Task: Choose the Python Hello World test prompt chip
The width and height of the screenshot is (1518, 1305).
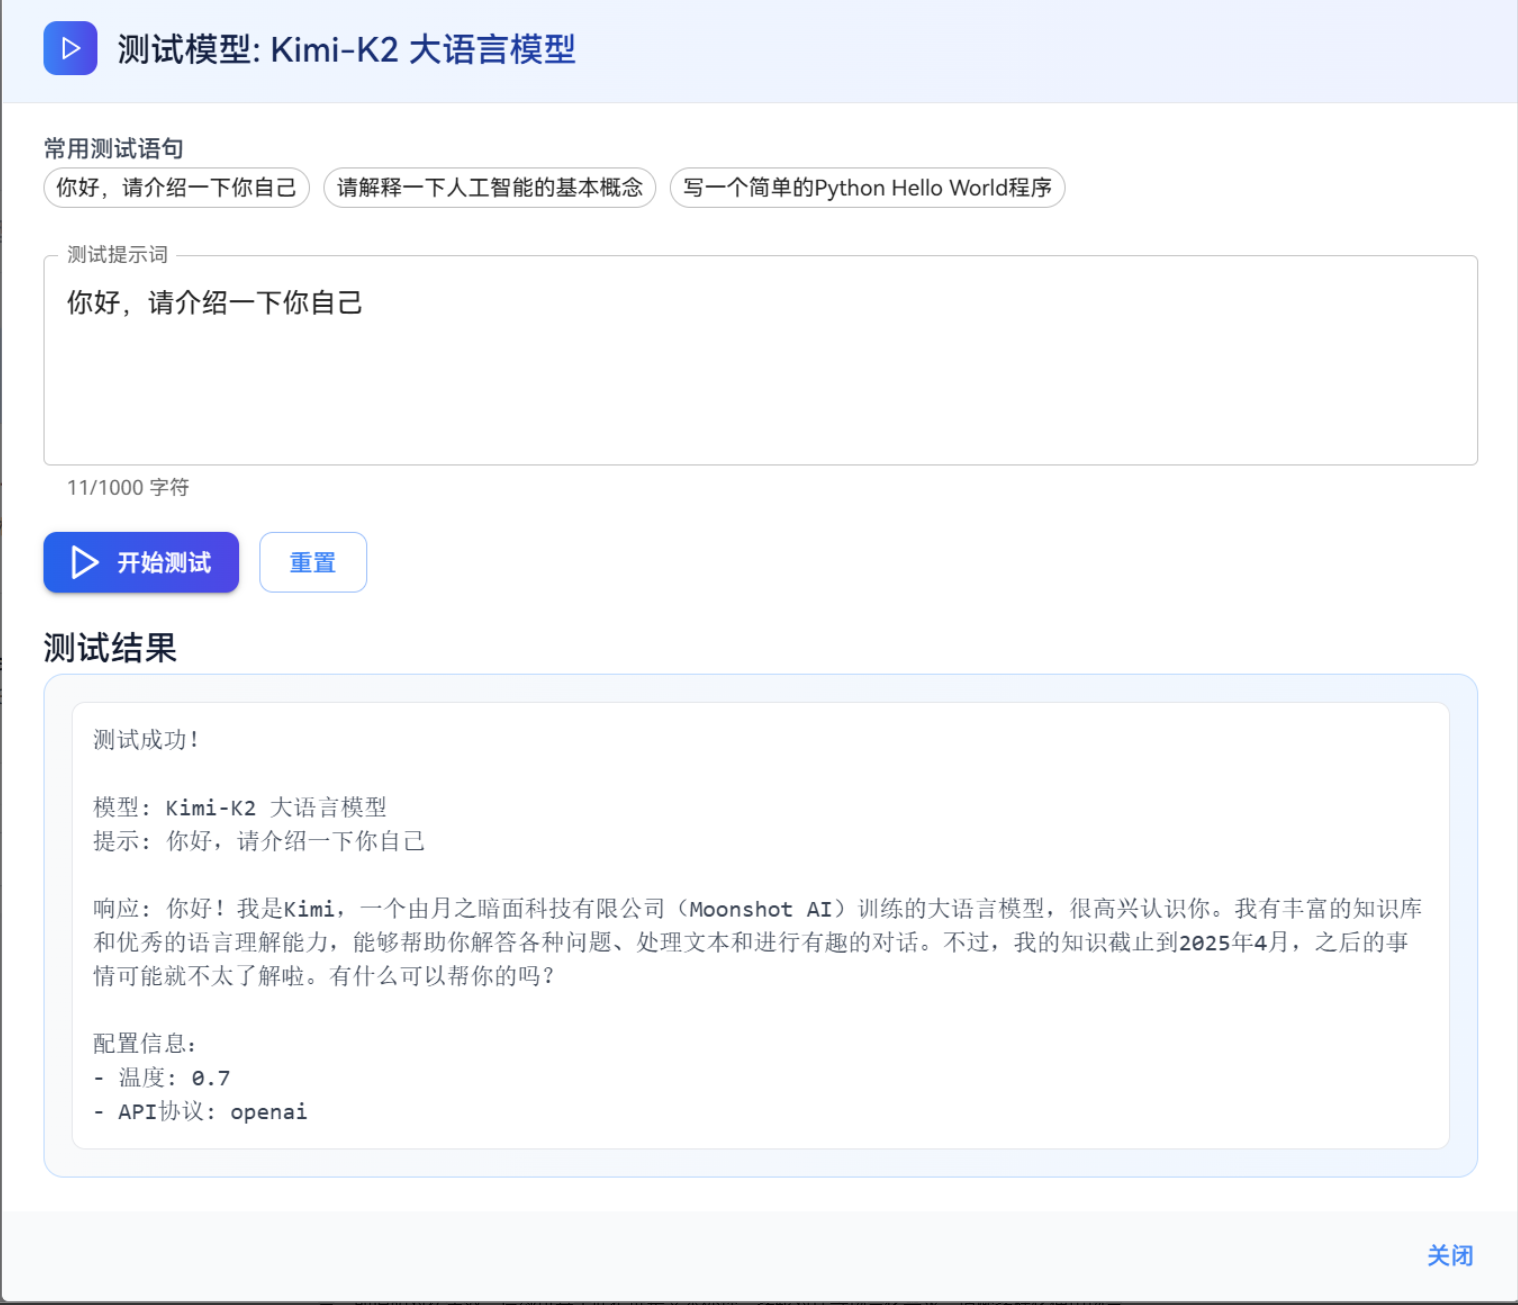Action: (x=866, y=187)
